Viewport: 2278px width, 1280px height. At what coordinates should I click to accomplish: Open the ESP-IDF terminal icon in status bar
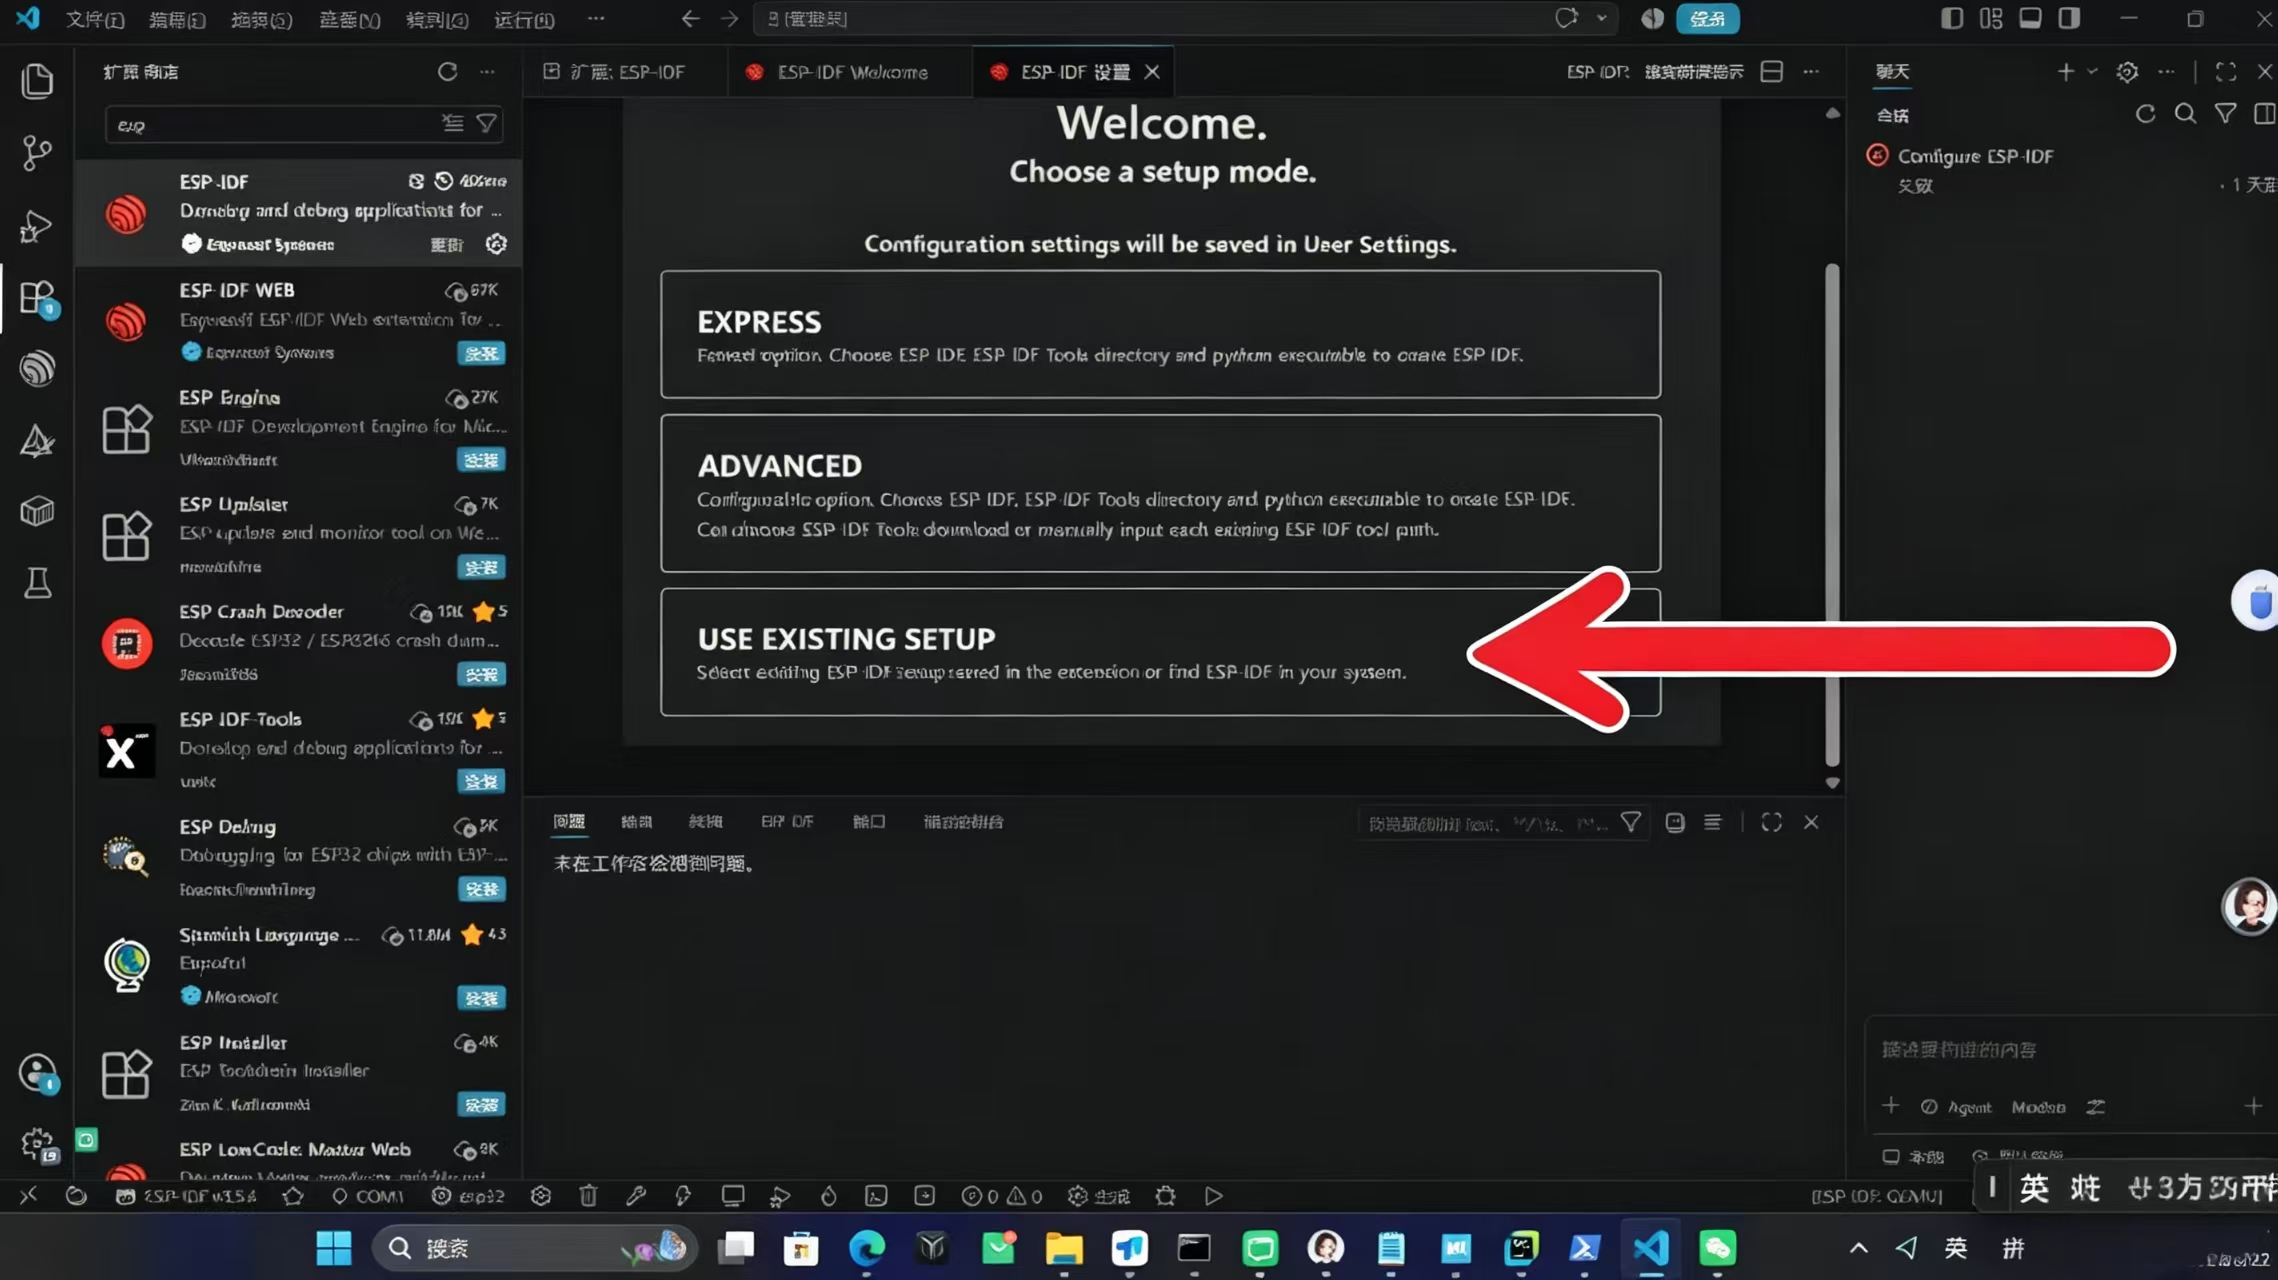tap(876, 1195)
